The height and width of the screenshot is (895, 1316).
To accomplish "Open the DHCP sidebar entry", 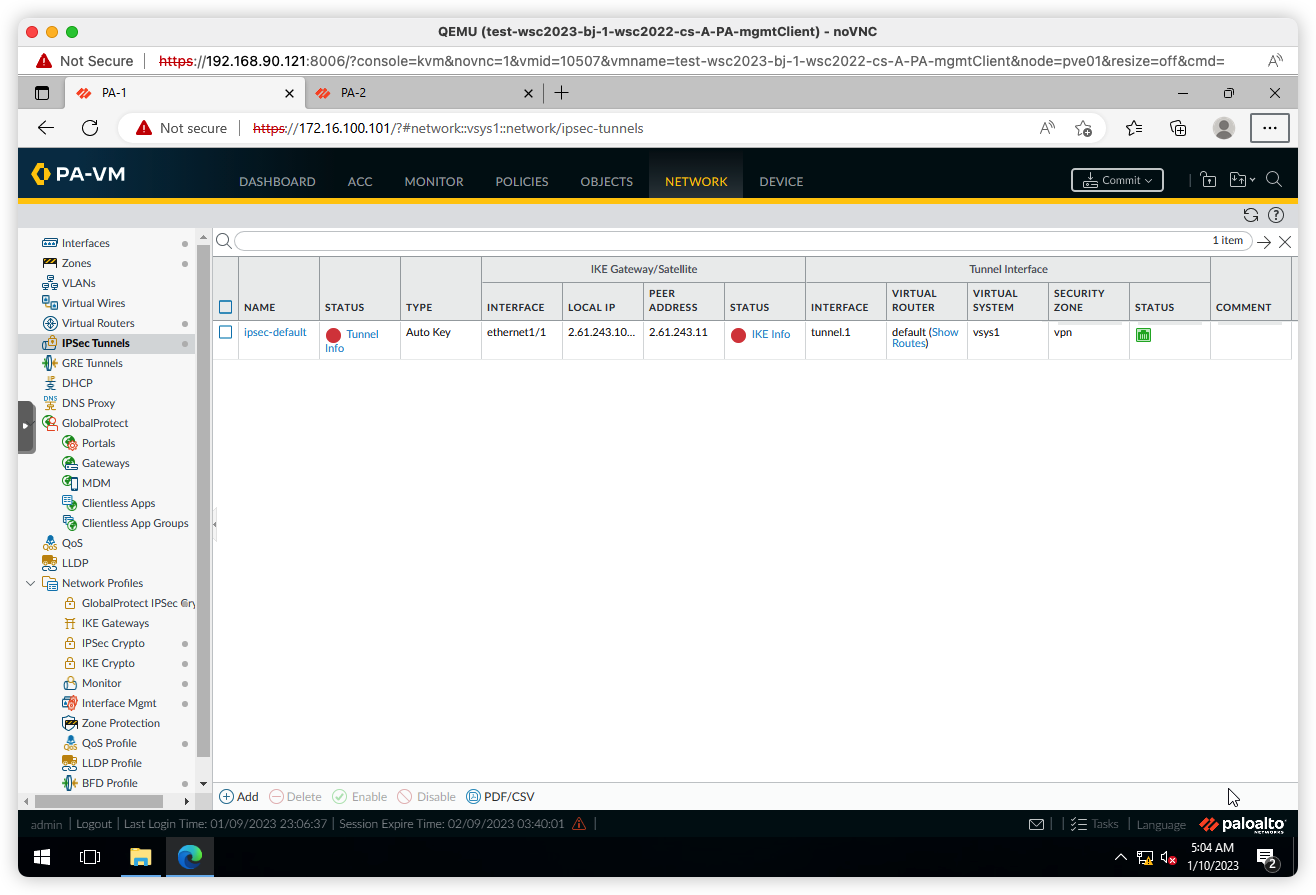I will coord(76,383).
